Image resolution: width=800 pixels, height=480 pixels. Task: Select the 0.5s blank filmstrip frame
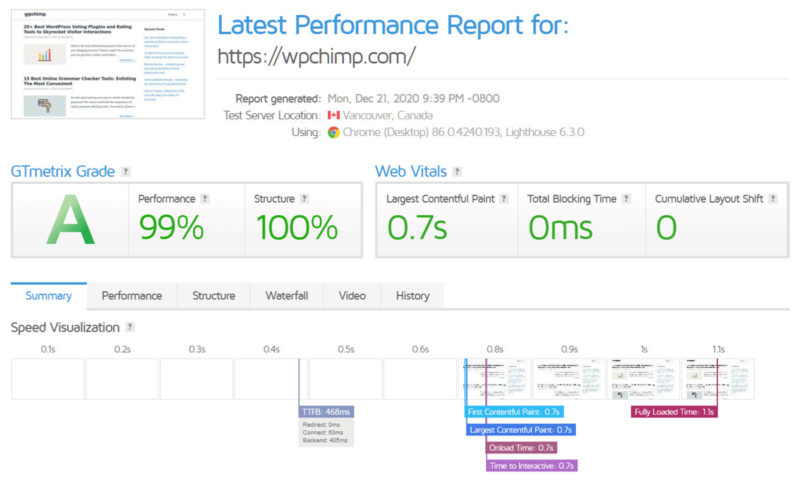point(345,379)
